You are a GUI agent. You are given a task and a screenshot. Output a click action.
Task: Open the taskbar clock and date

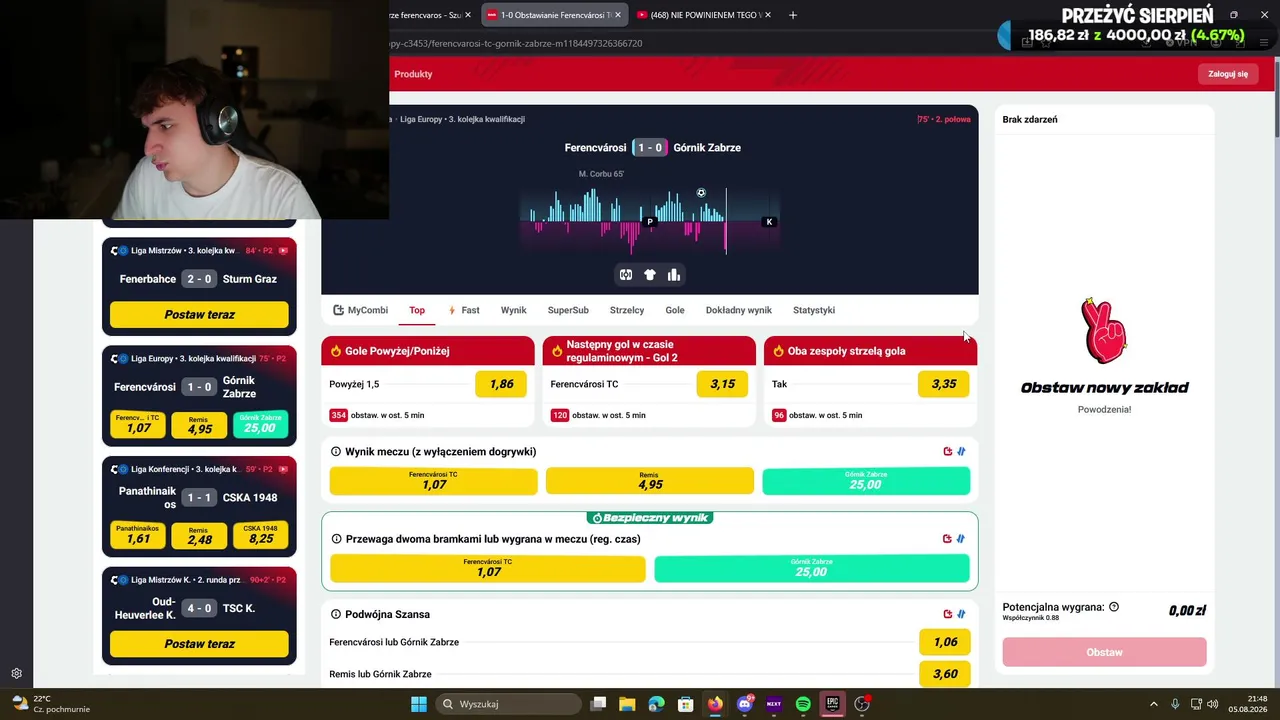[x=1246, y=704]
